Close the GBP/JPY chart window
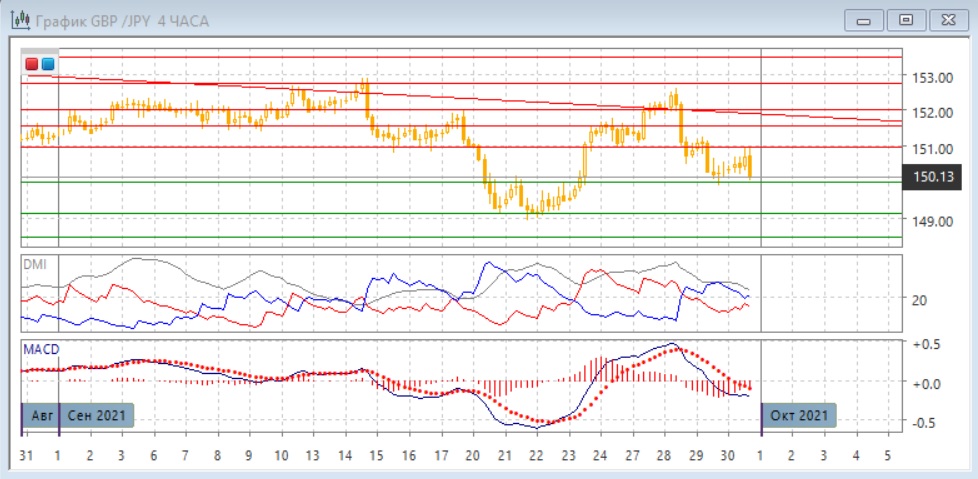 click(945, 19)
